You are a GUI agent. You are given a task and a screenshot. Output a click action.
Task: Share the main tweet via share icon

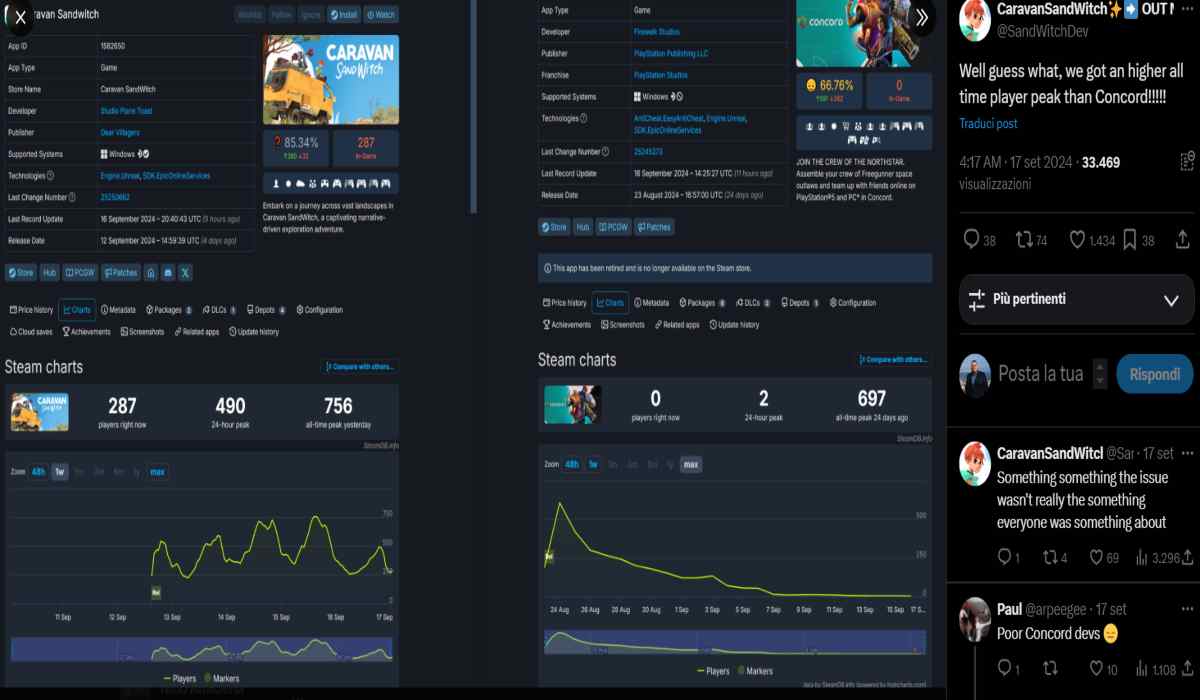pos(1183,240)
